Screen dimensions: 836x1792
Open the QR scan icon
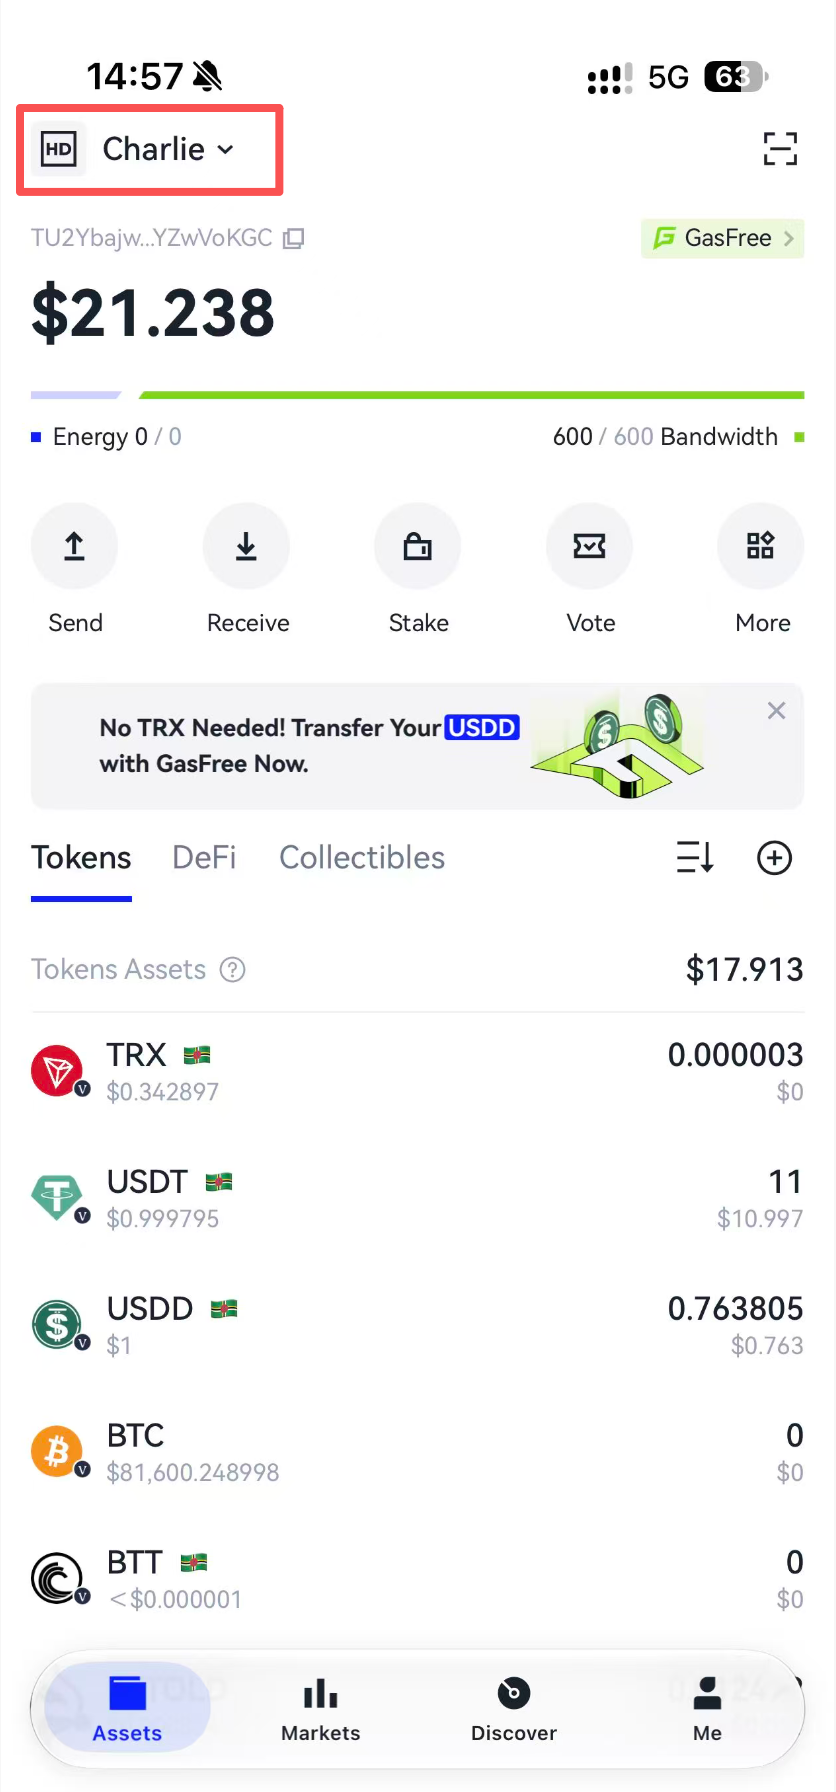[780, 149]
